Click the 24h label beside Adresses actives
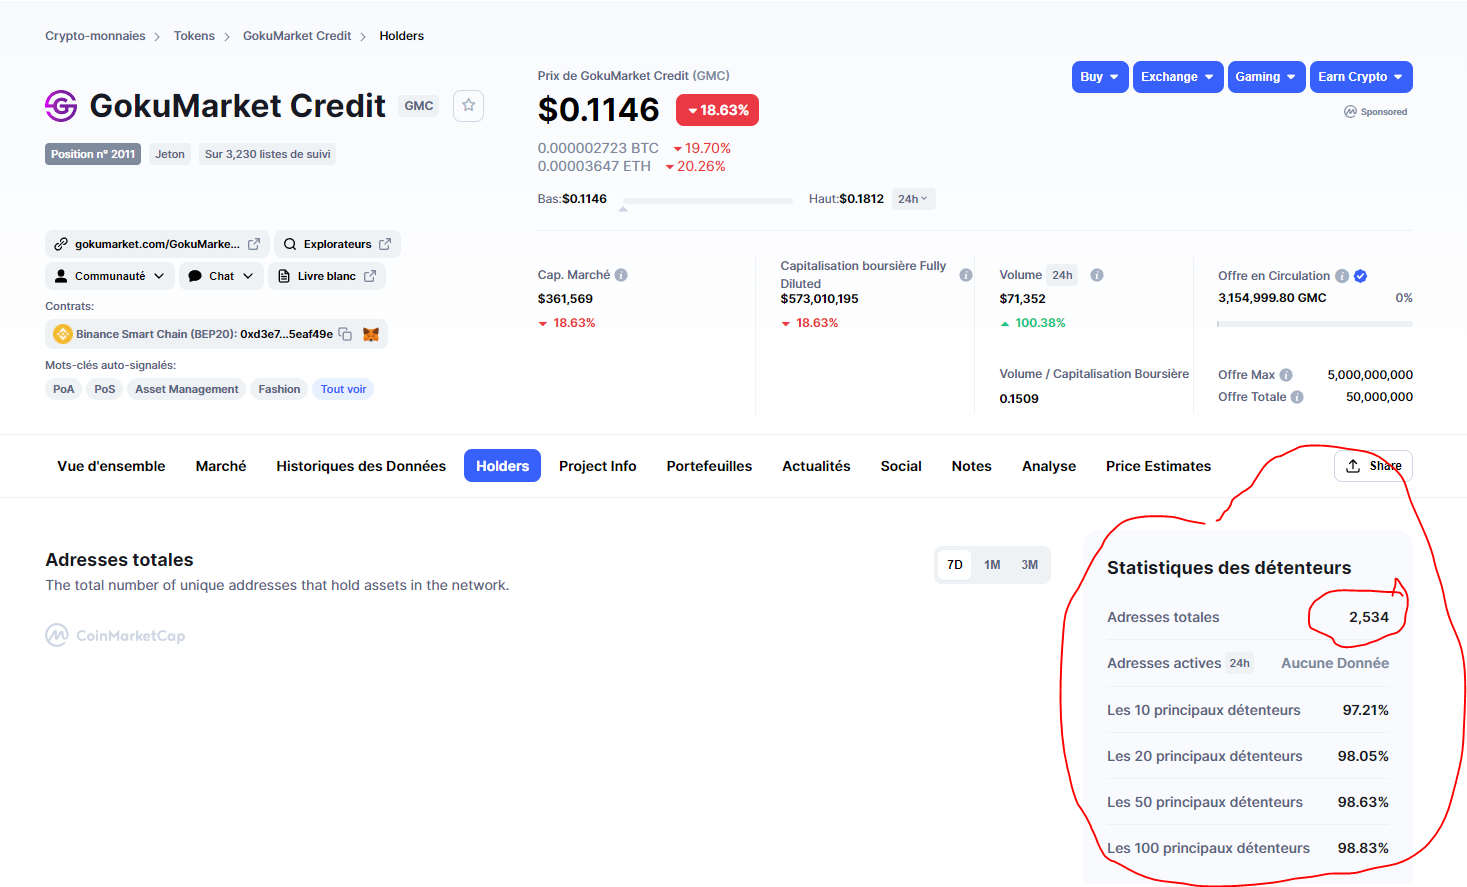Image resolution: width=1467 pixels, height=887 pixels. coord(1240,663)
